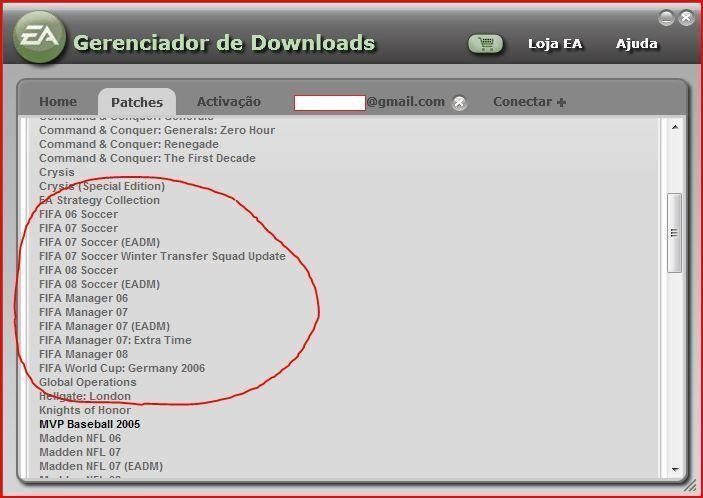This screenshot has height=498, width=703.
Task: Click the resize grip at window corner
Action: (691, 486)
